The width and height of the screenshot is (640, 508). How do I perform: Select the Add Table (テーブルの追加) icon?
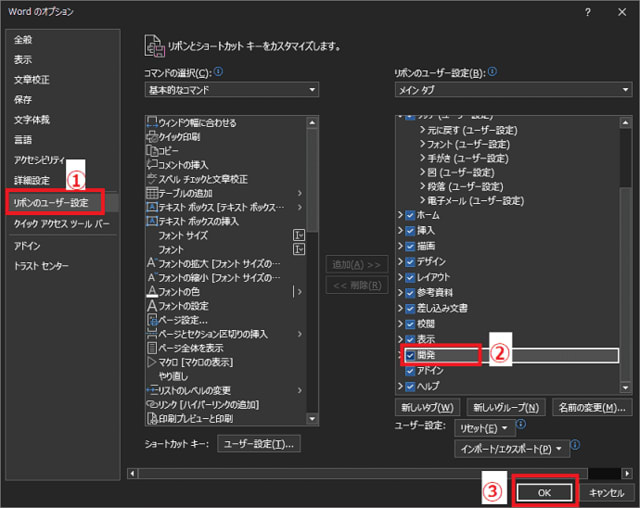[x=152, y=192]
